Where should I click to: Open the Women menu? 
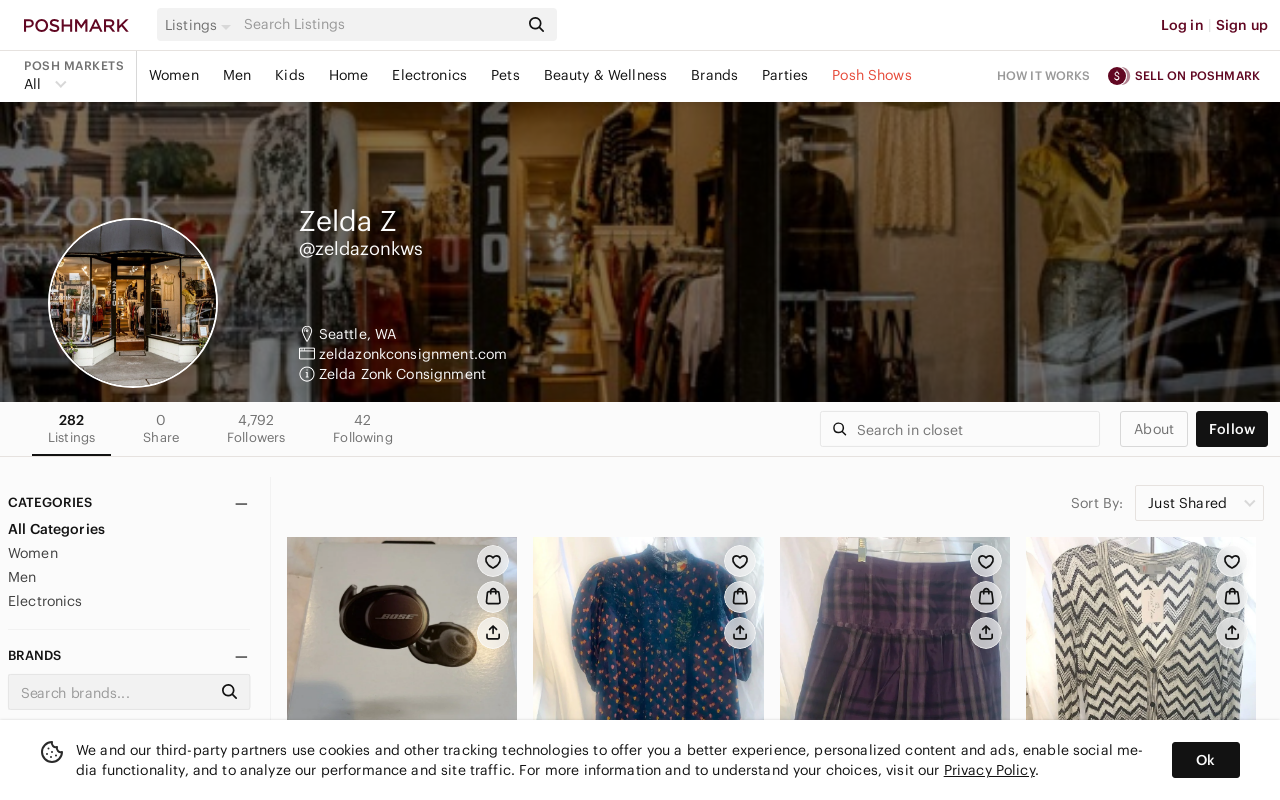point(174,75)
